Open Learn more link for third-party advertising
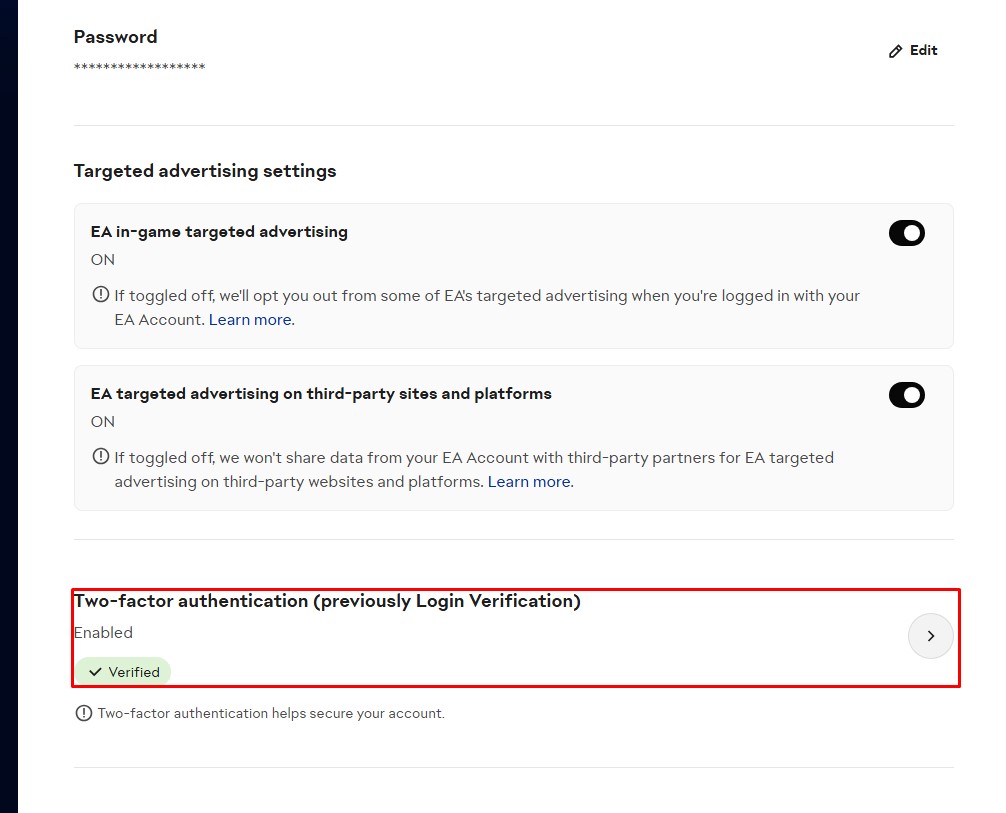 pos(529,482)
